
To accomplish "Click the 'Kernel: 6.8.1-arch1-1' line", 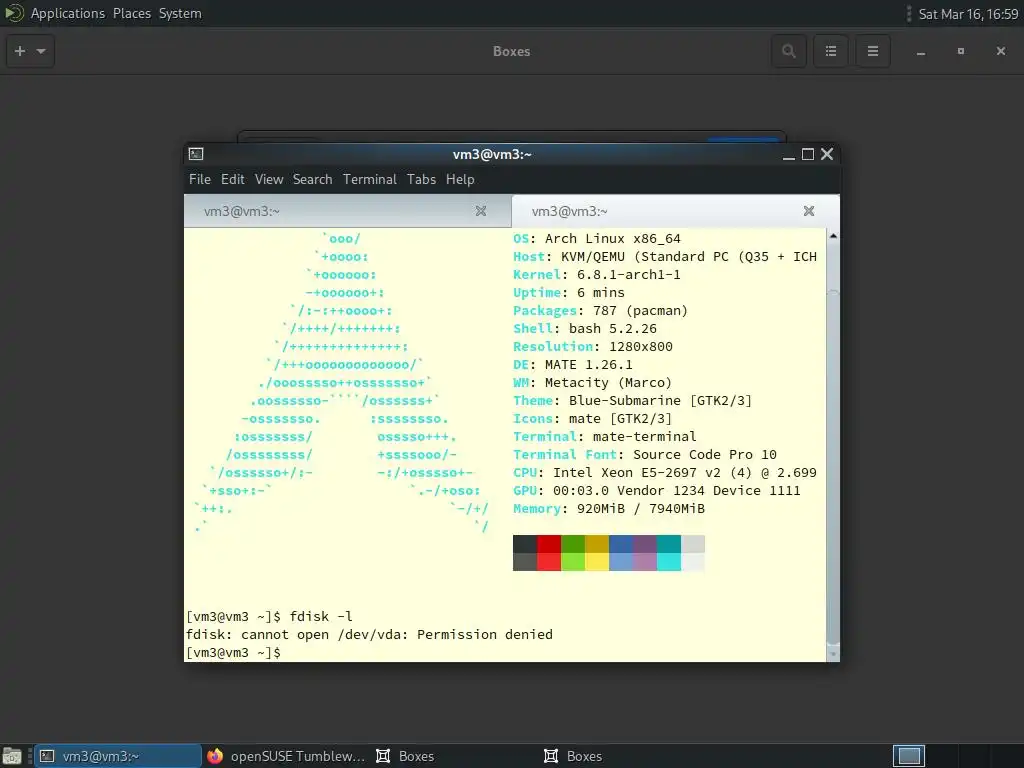I will tap(597, 275).
